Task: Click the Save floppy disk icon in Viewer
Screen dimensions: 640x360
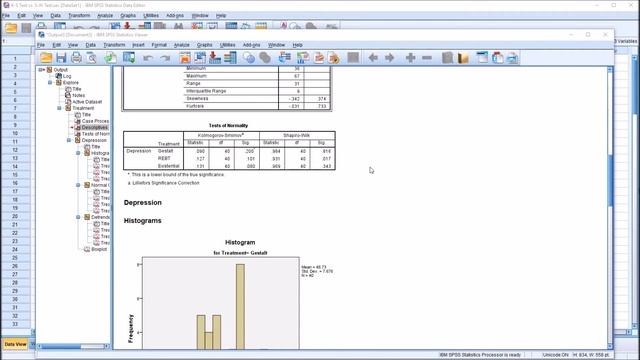Action: (61, 58)
